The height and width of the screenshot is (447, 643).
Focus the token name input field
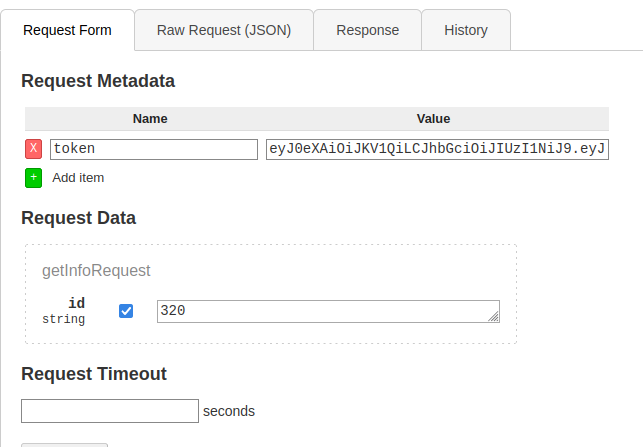(154, 149)
